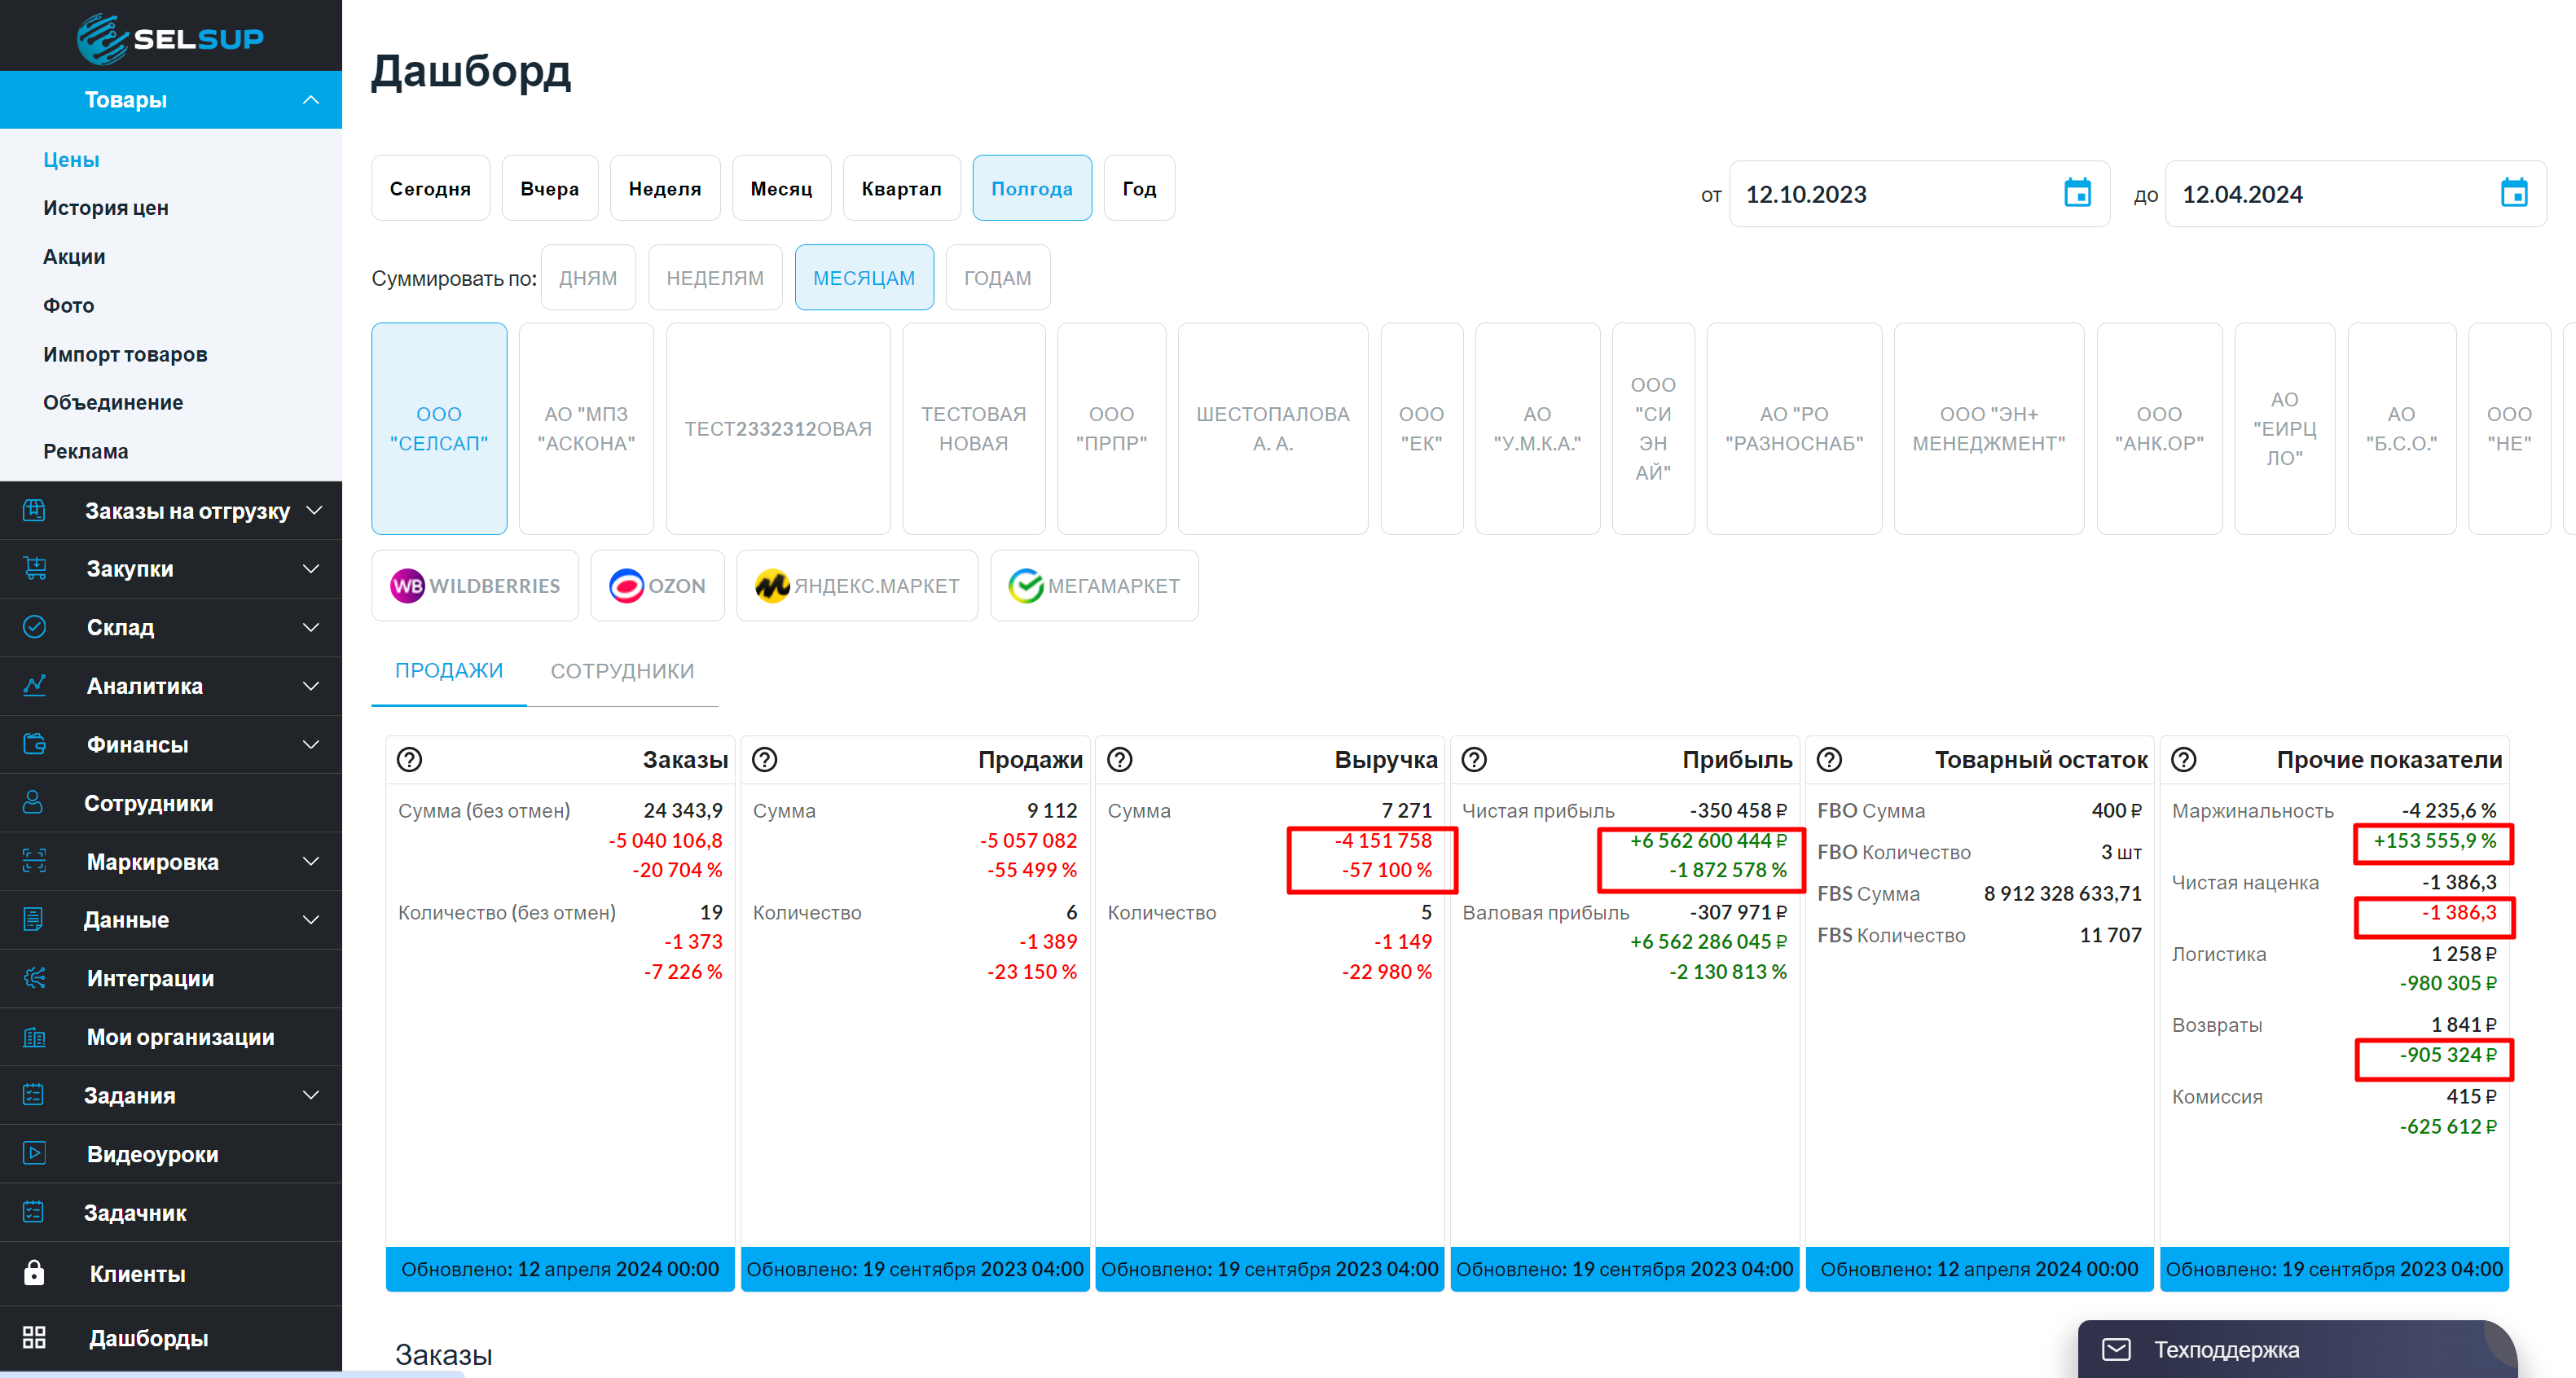Click the Заказы на отгрузку box icon
The image size is (2576, 1378).
pos(34,510)
